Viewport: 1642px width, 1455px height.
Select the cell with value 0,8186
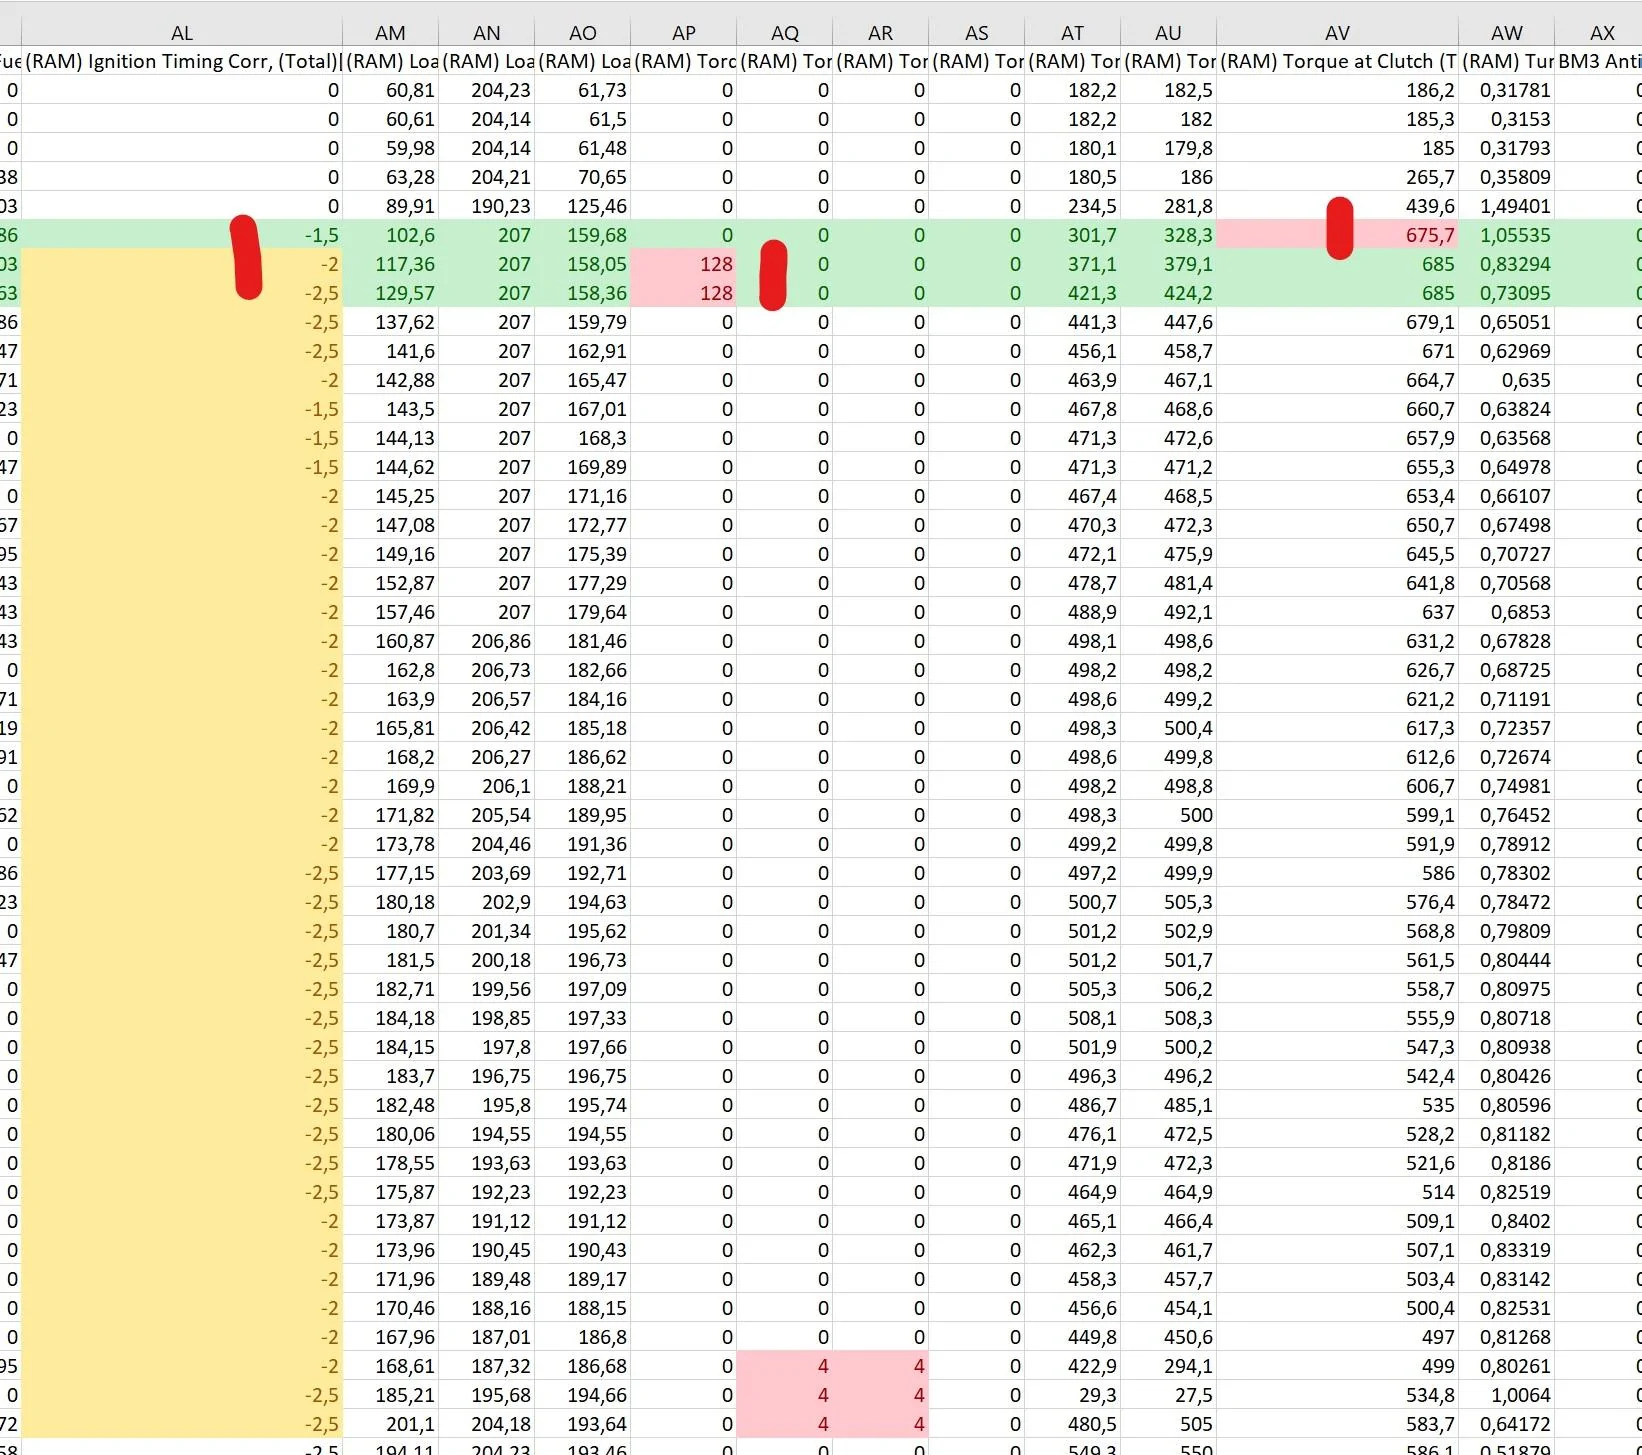tap(1506, 1163)
